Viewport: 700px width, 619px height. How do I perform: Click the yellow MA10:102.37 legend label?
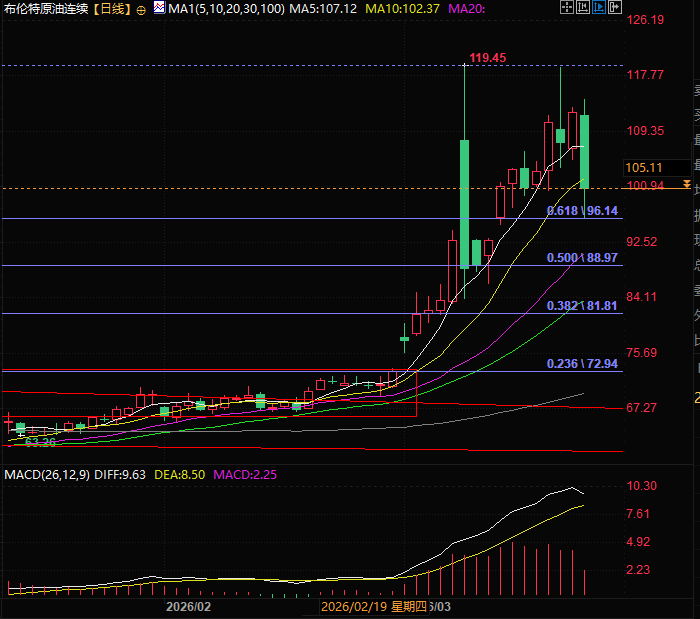[x=403, y=9]
